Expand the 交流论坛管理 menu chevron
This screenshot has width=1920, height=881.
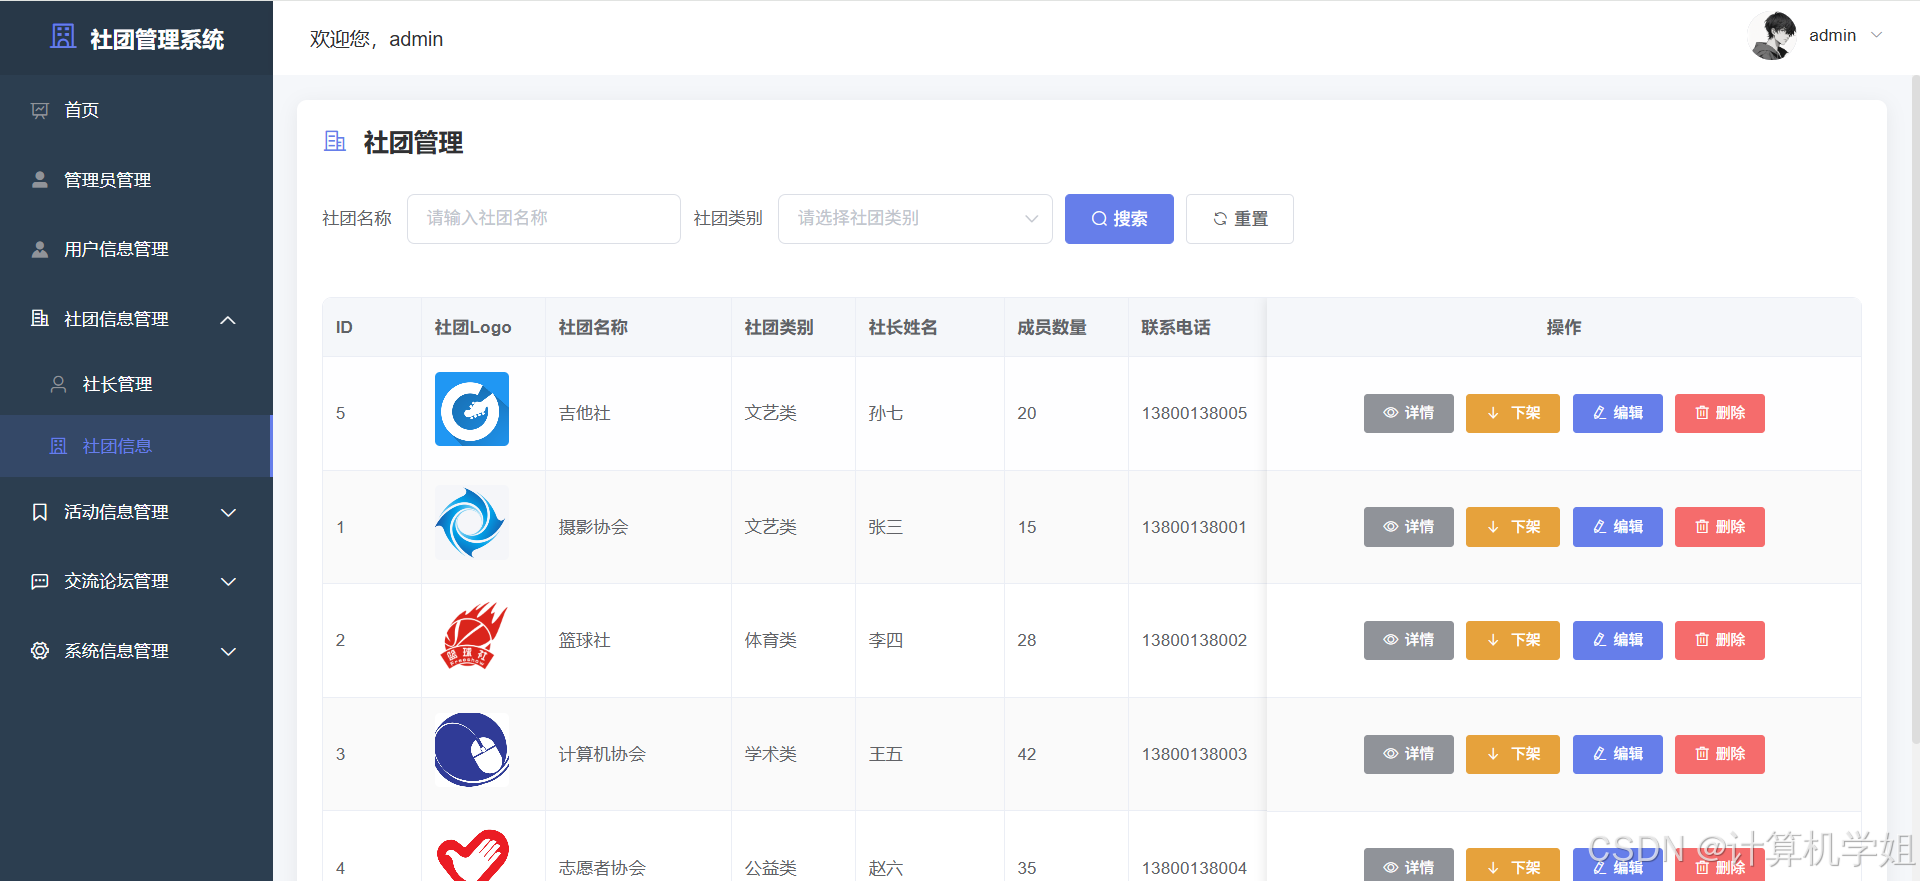pos(228,581)
